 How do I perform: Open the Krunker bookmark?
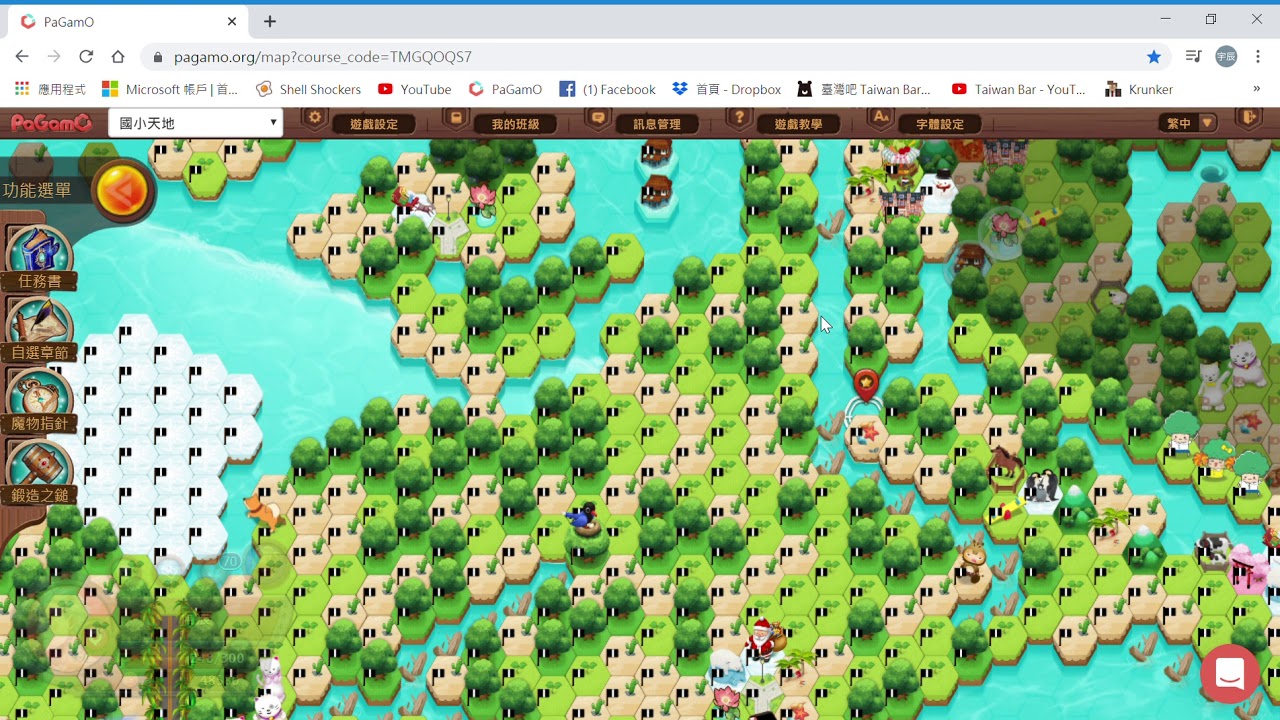coord(1139,89)
